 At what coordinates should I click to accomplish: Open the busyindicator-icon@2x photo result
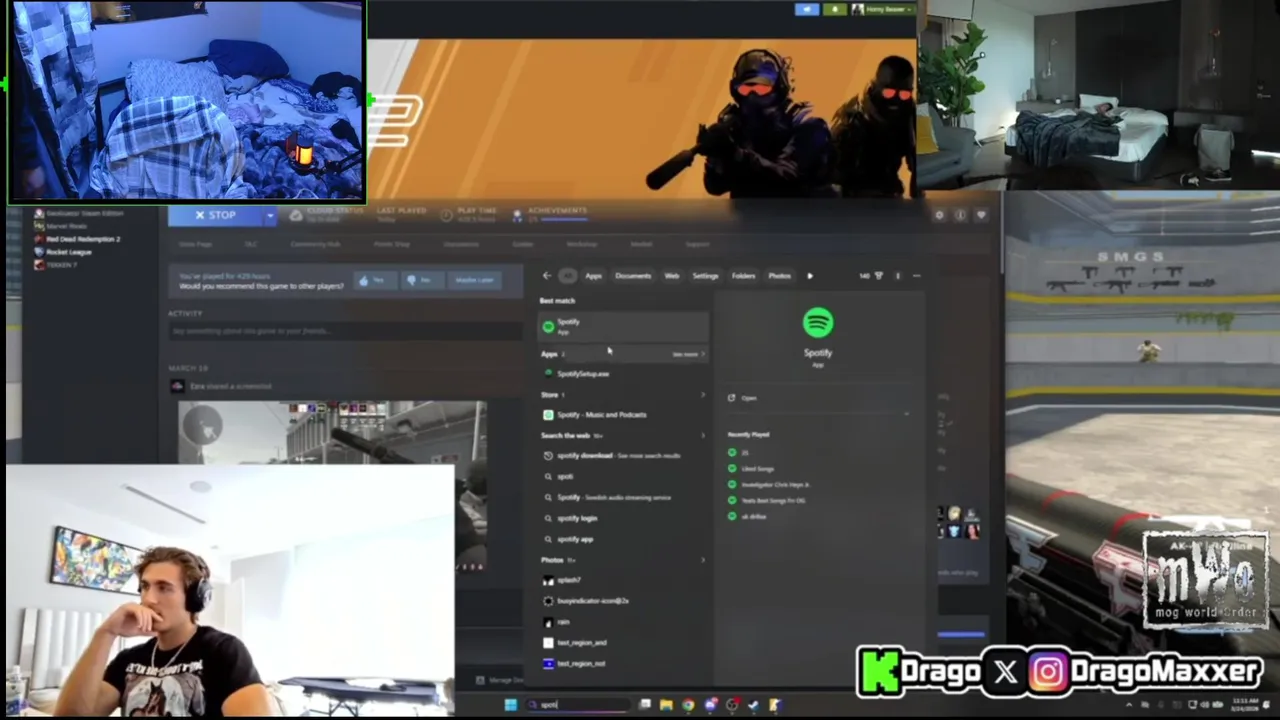(x=624, y=601)
